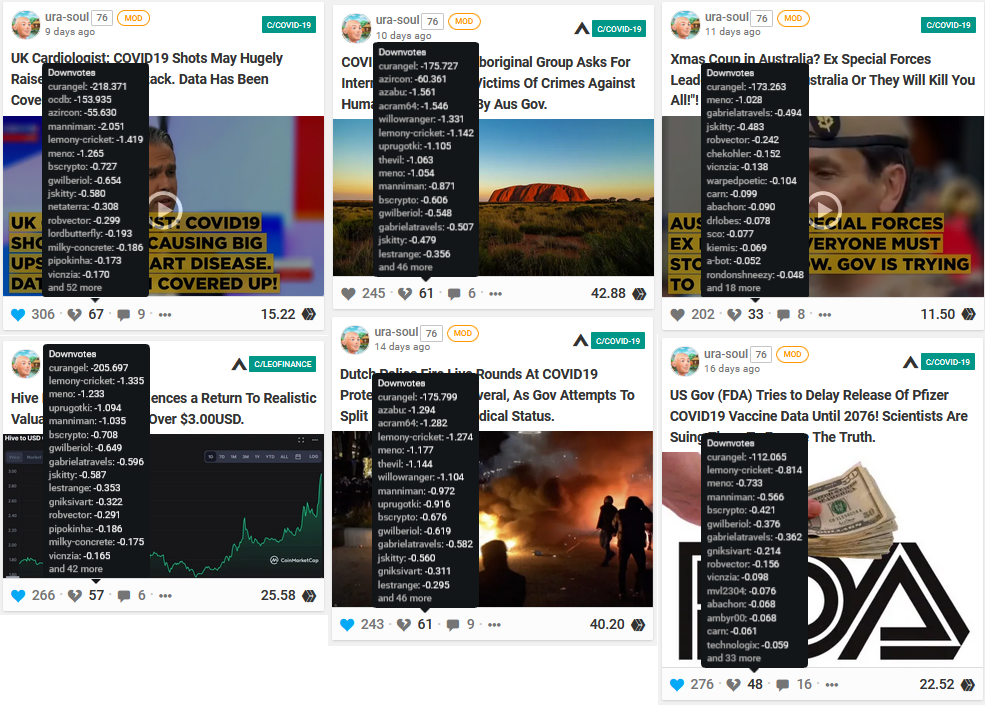
Task: Open ura-soul profile on the 11 days ago post
Action: coord(727,17)
